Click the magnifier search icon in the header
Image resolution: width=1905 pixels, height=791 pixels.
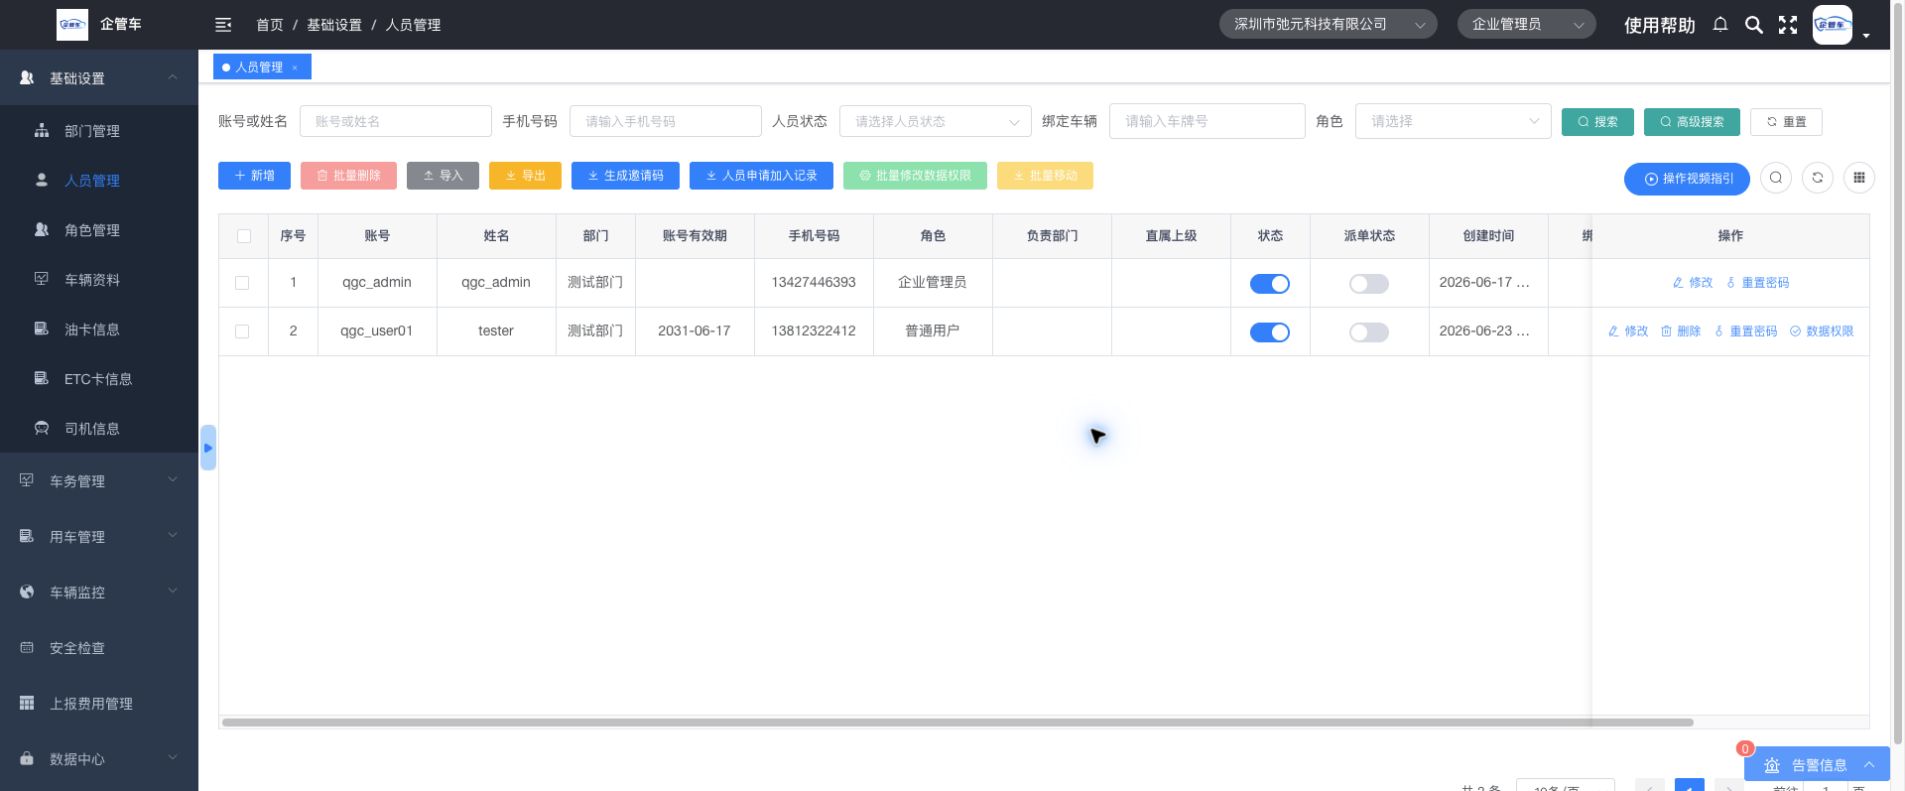(x=1754, y=25)
